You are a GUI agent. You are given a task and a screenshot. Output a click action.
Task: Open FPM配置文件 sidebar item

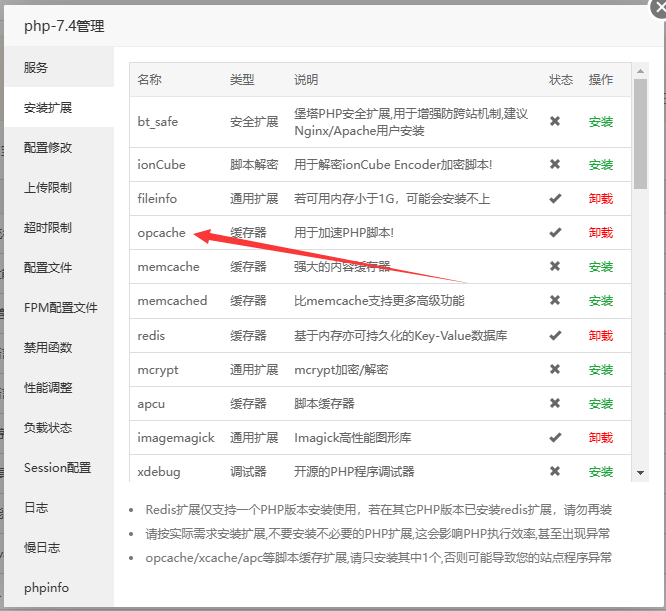59,307
